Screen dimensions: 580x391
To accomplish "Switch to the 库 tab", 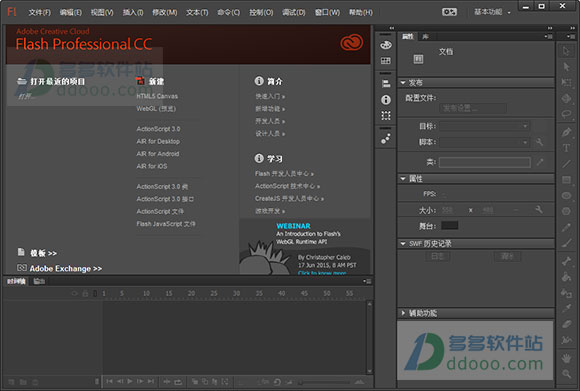I will tap(425, 37).
